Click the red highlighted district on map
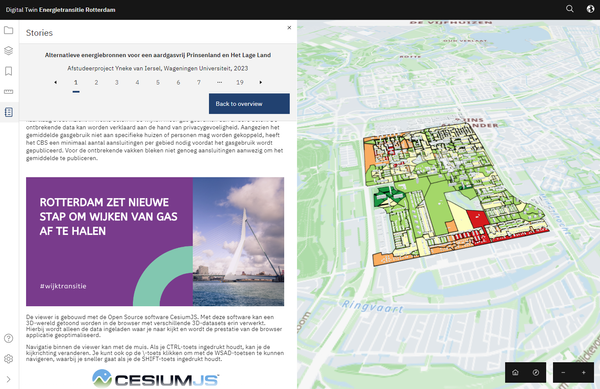 (x=478, y=219)
